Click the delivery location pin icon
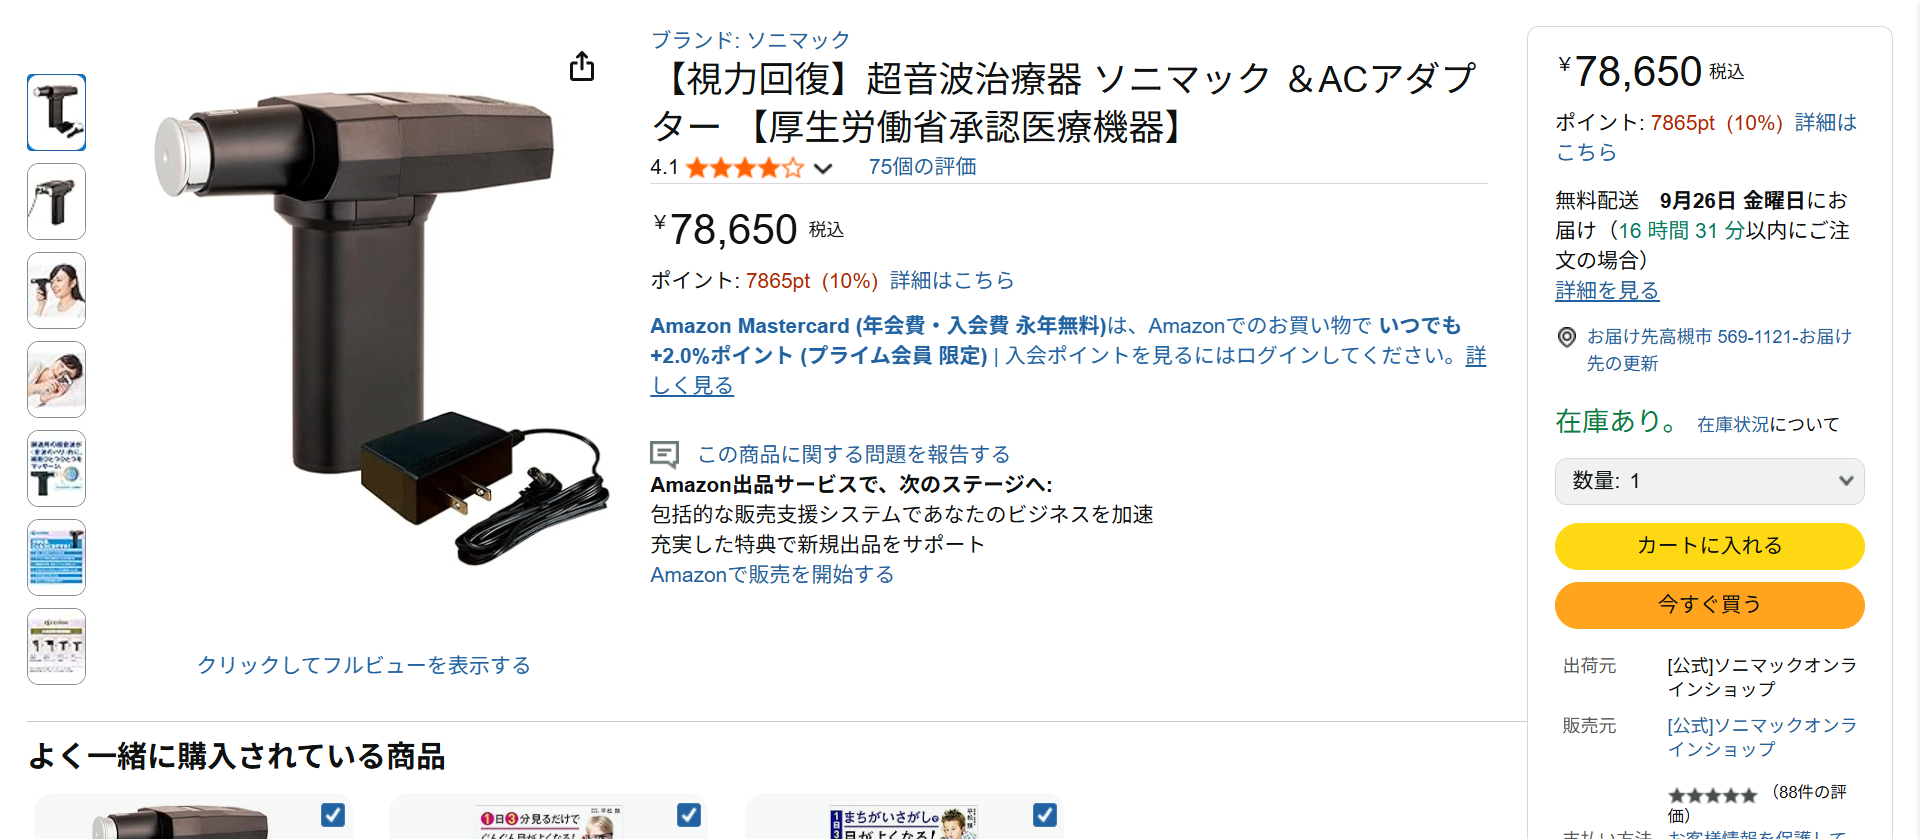This screenshot has width=1920, height=839. coord(1567,337)
